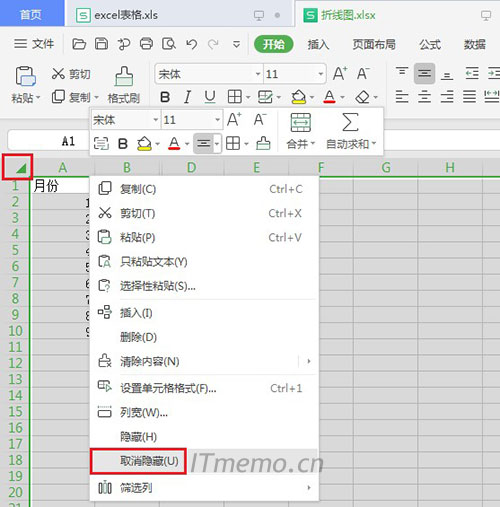This screenshot has height=507, width=500.
Task: Choose 复制(C) from context menu
Action: [204, 189]
